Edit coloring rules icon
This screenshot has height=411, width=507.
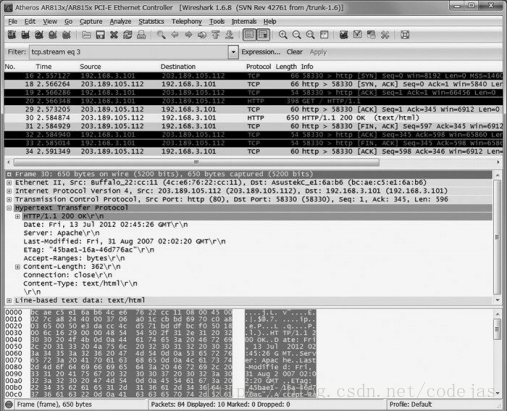[x=371, y=35]
